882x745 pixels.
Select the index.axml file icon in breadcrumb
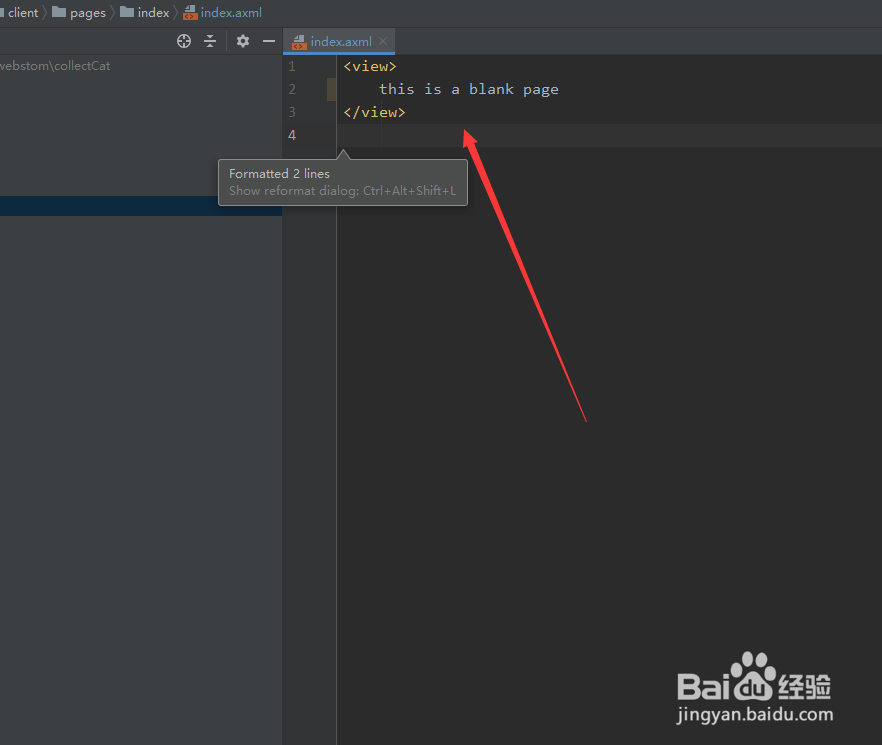[x=189, y=12]
